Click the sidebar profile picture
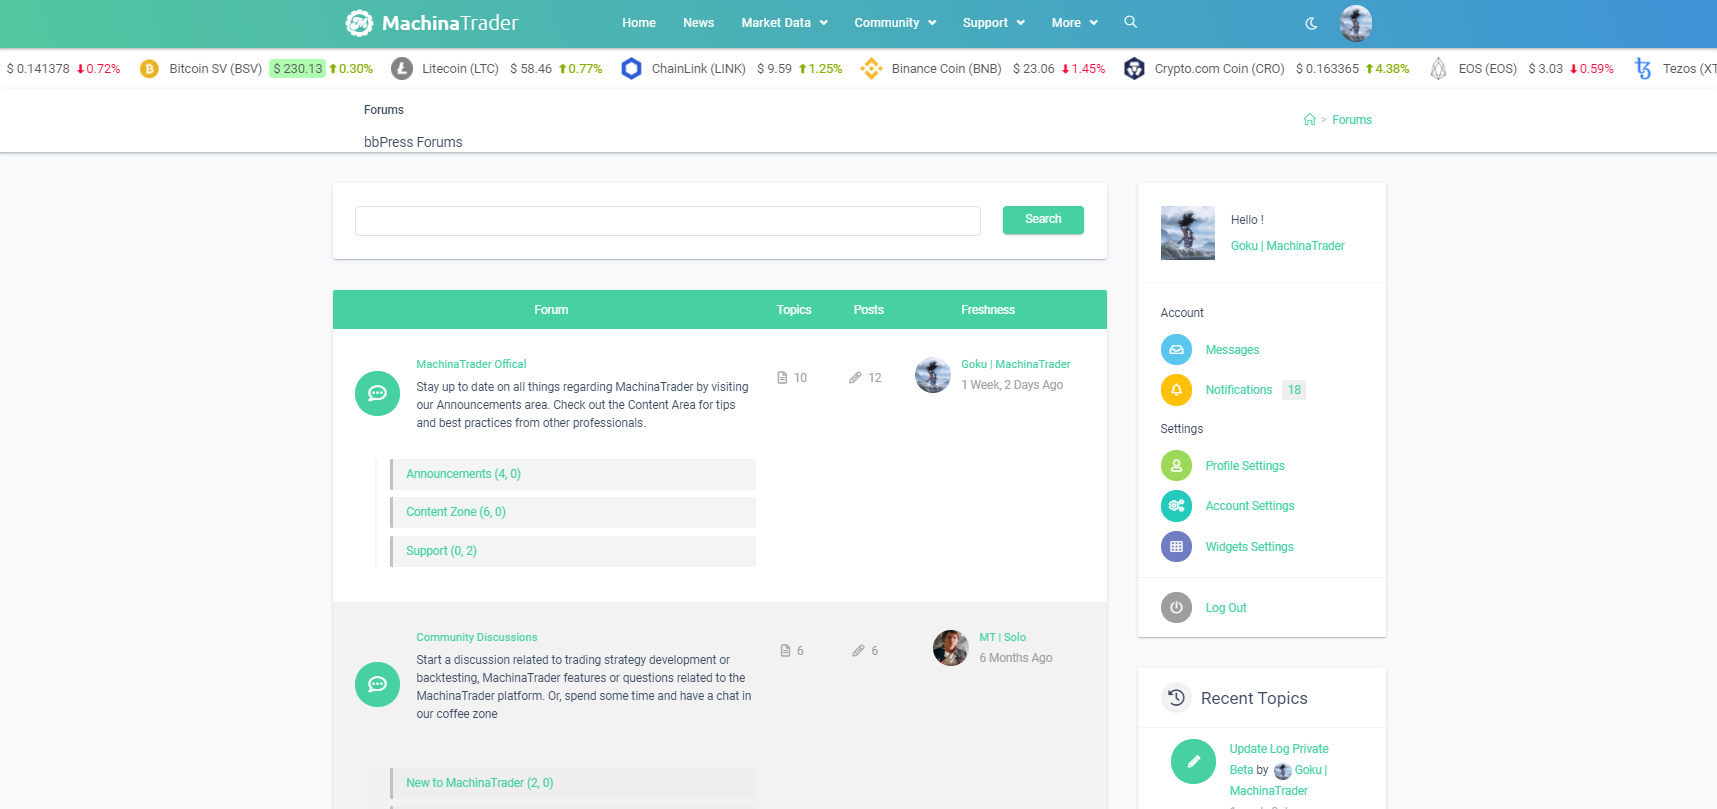1717x809 pixels. point(1188,233)
